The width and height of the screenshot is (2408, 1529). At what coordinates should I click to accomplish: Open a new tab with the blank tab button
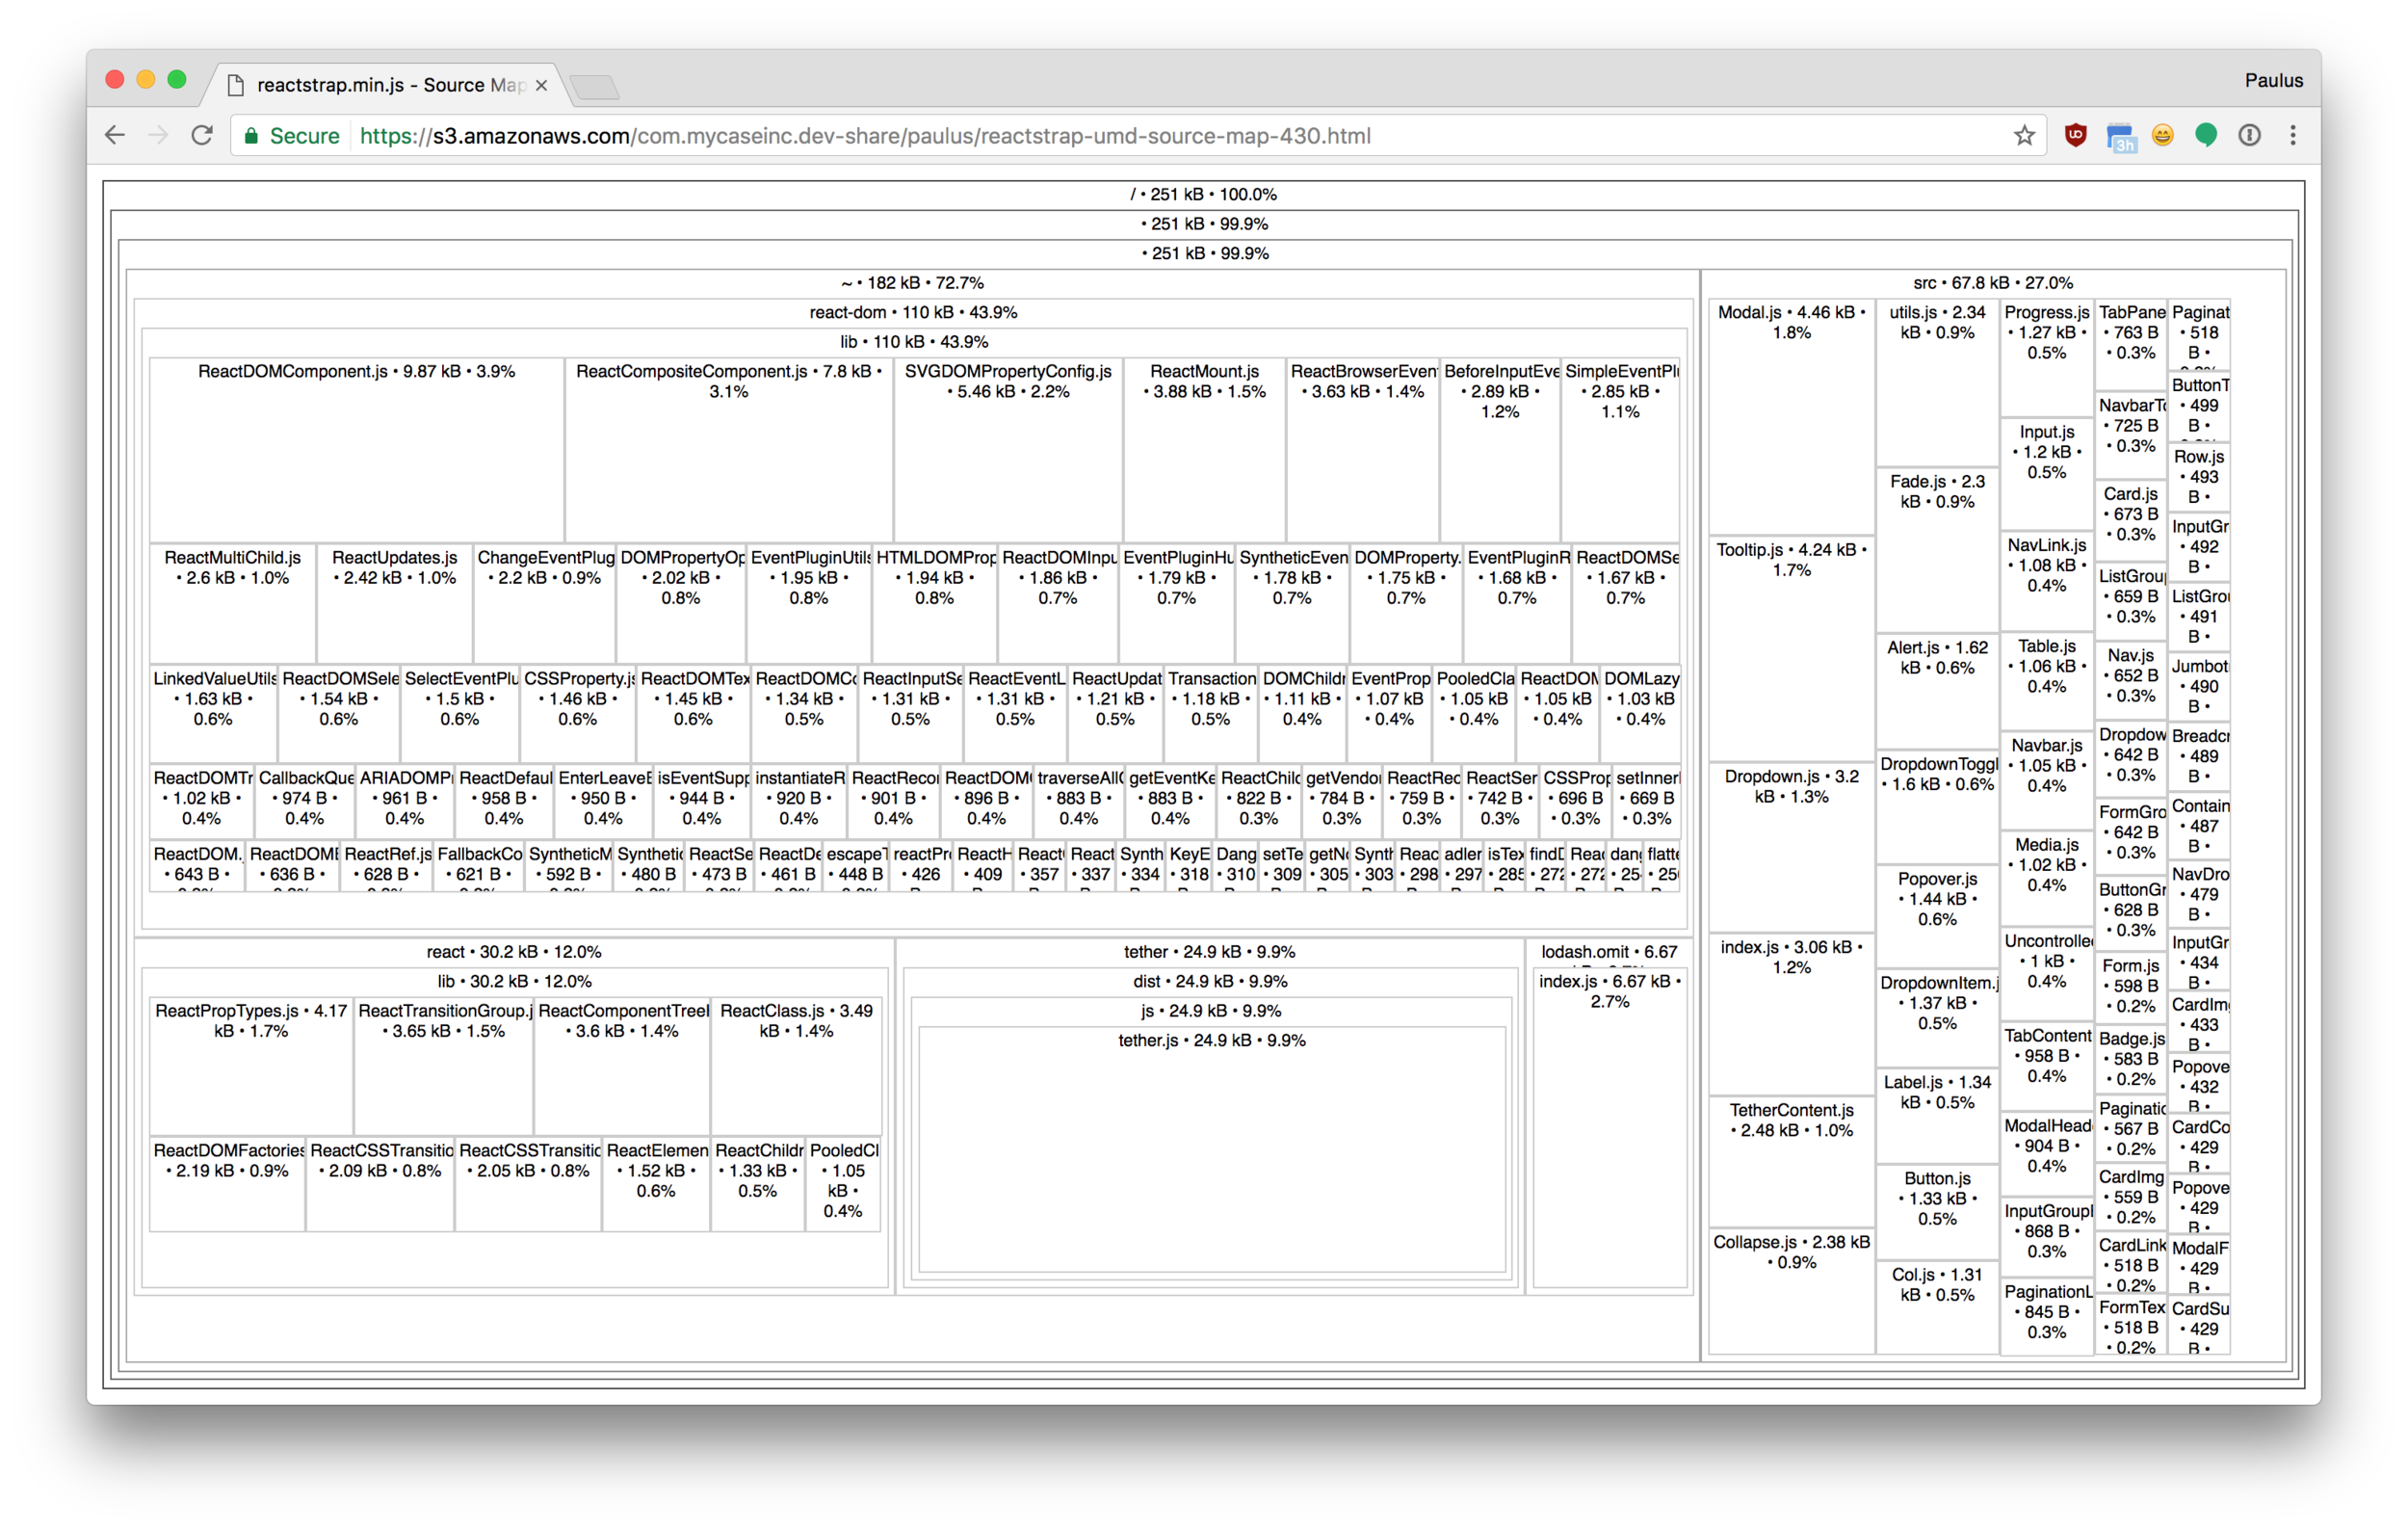596,87
